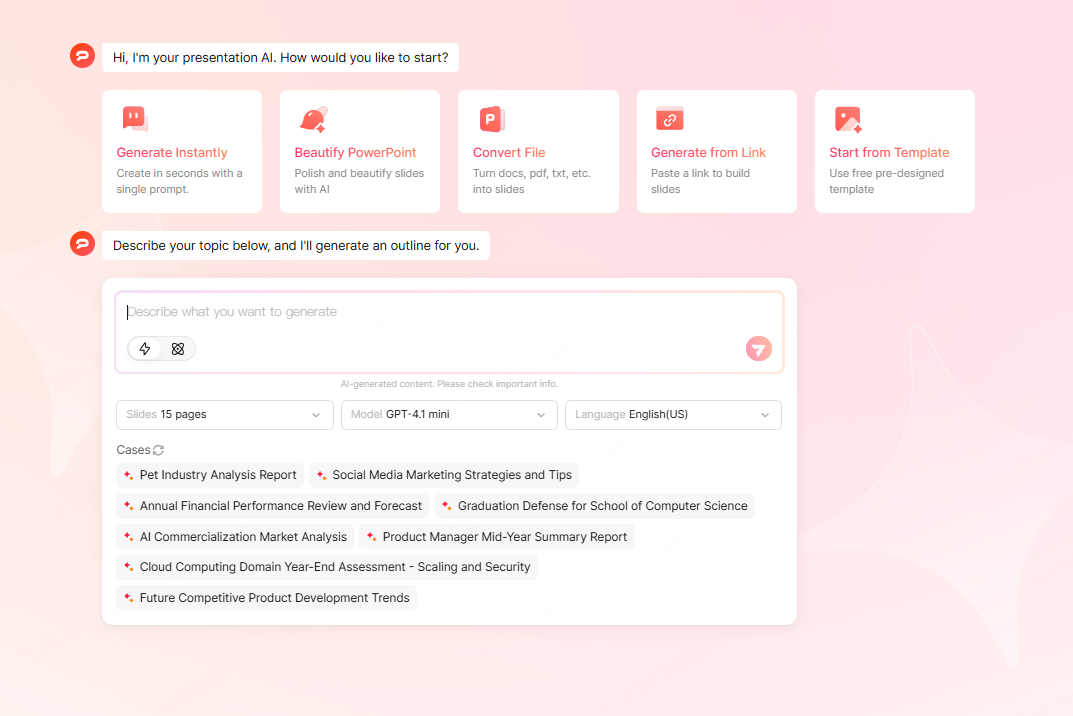The width and height of the screenshot is (1073, 716).
Task: Switch to lightning fast mode toggle
Action: [x=145, y=349]
